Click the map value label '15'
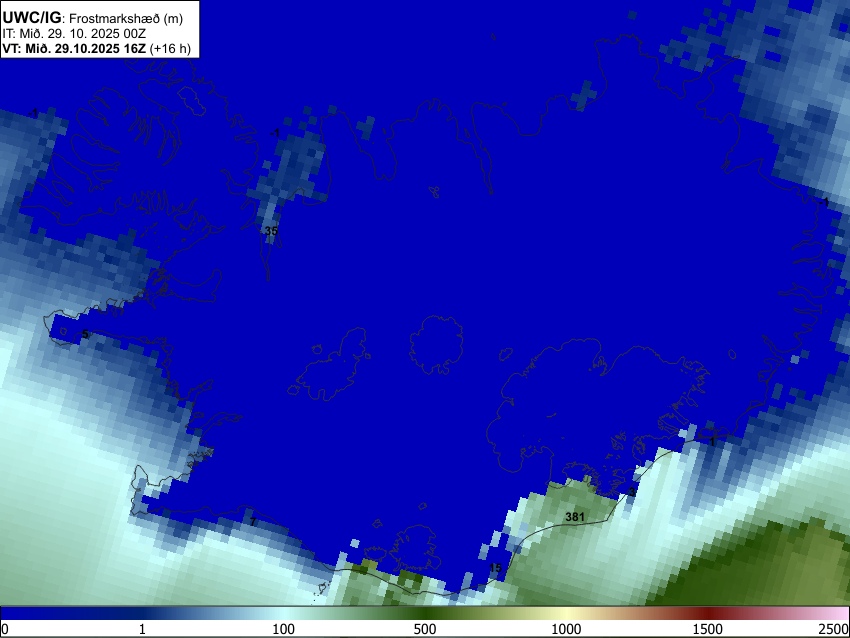 495,568
